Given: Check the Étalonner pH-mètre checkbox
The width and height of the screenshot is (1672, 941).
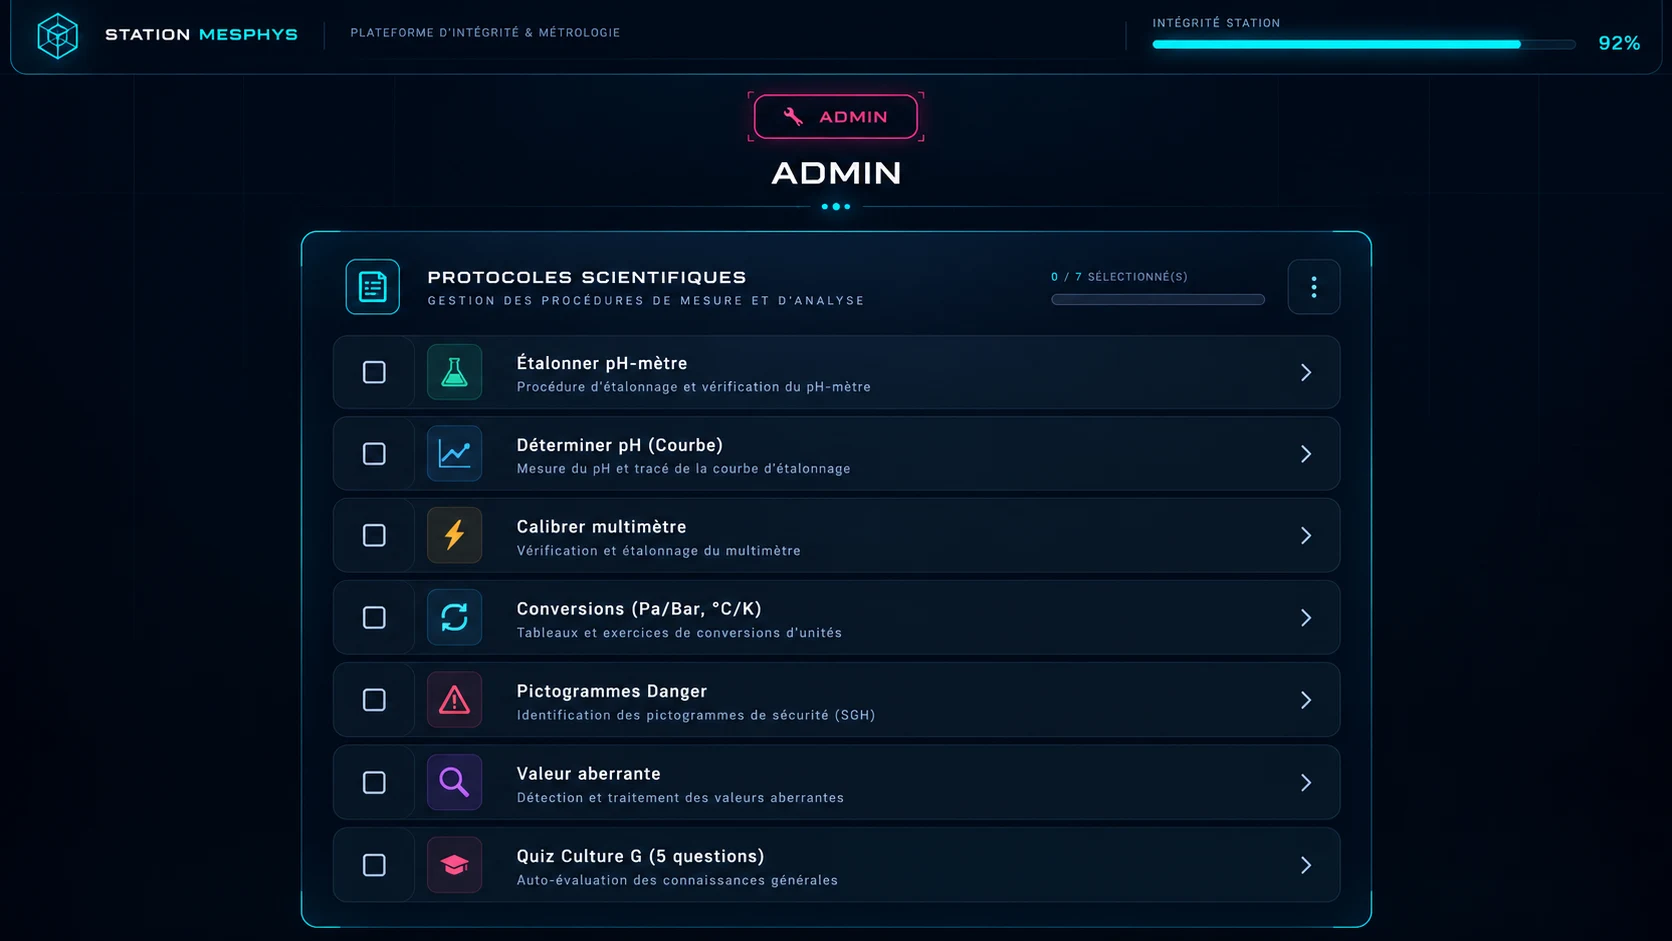Looking at the screenshot, I should (374, 372).
